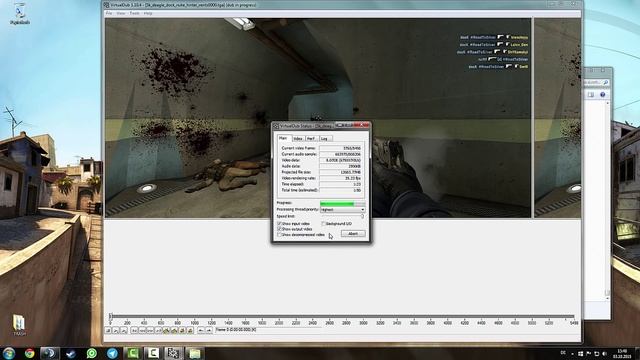Click the Stop playback button in VirtualDub toolbar
This screenshot has width=640, height=360.
108,330
